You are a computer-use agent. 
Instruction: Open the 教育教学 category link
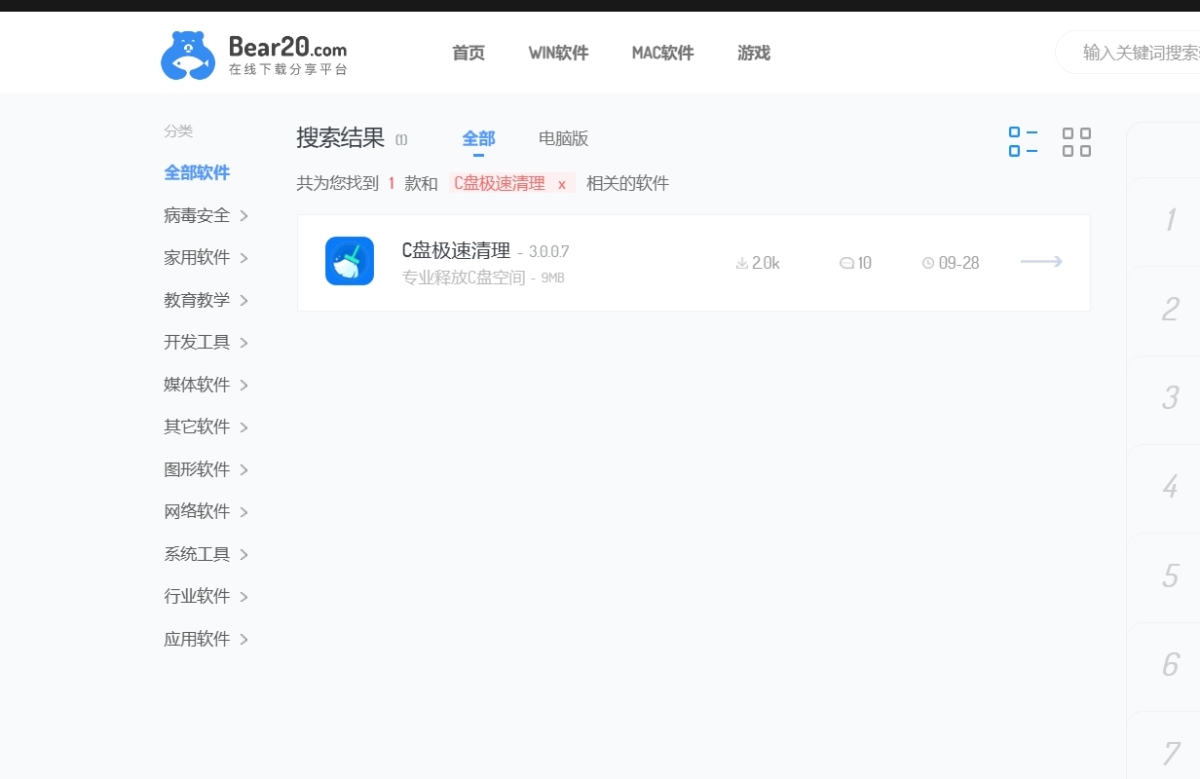point(197,299)
